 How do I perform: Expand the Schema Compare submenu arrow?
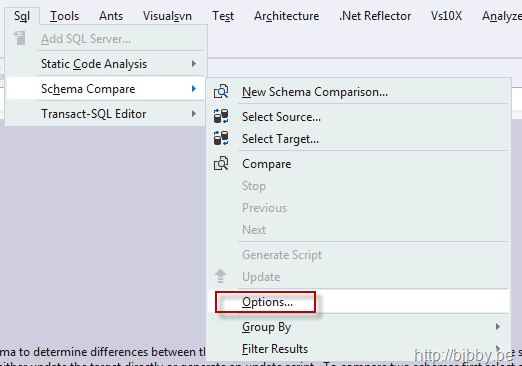tap(194, 89)
